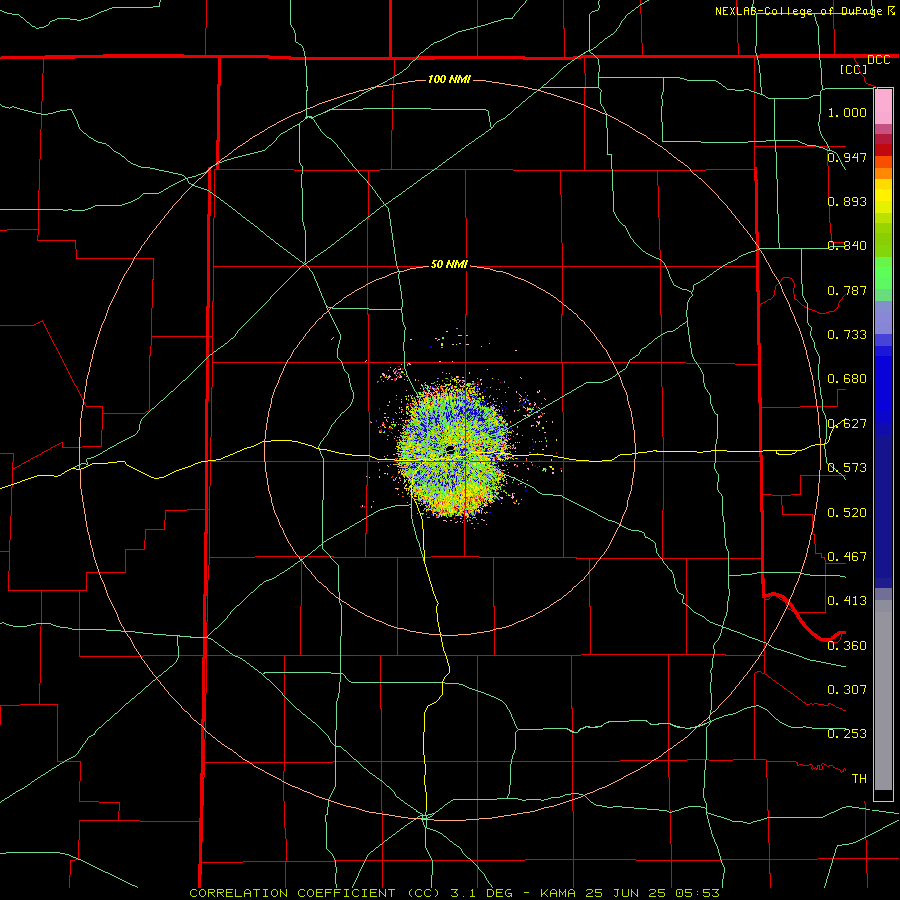The height and width of the screenshot is (900, 900).
Task: Click the black radar site dot at center
Action: pos(450,449)
